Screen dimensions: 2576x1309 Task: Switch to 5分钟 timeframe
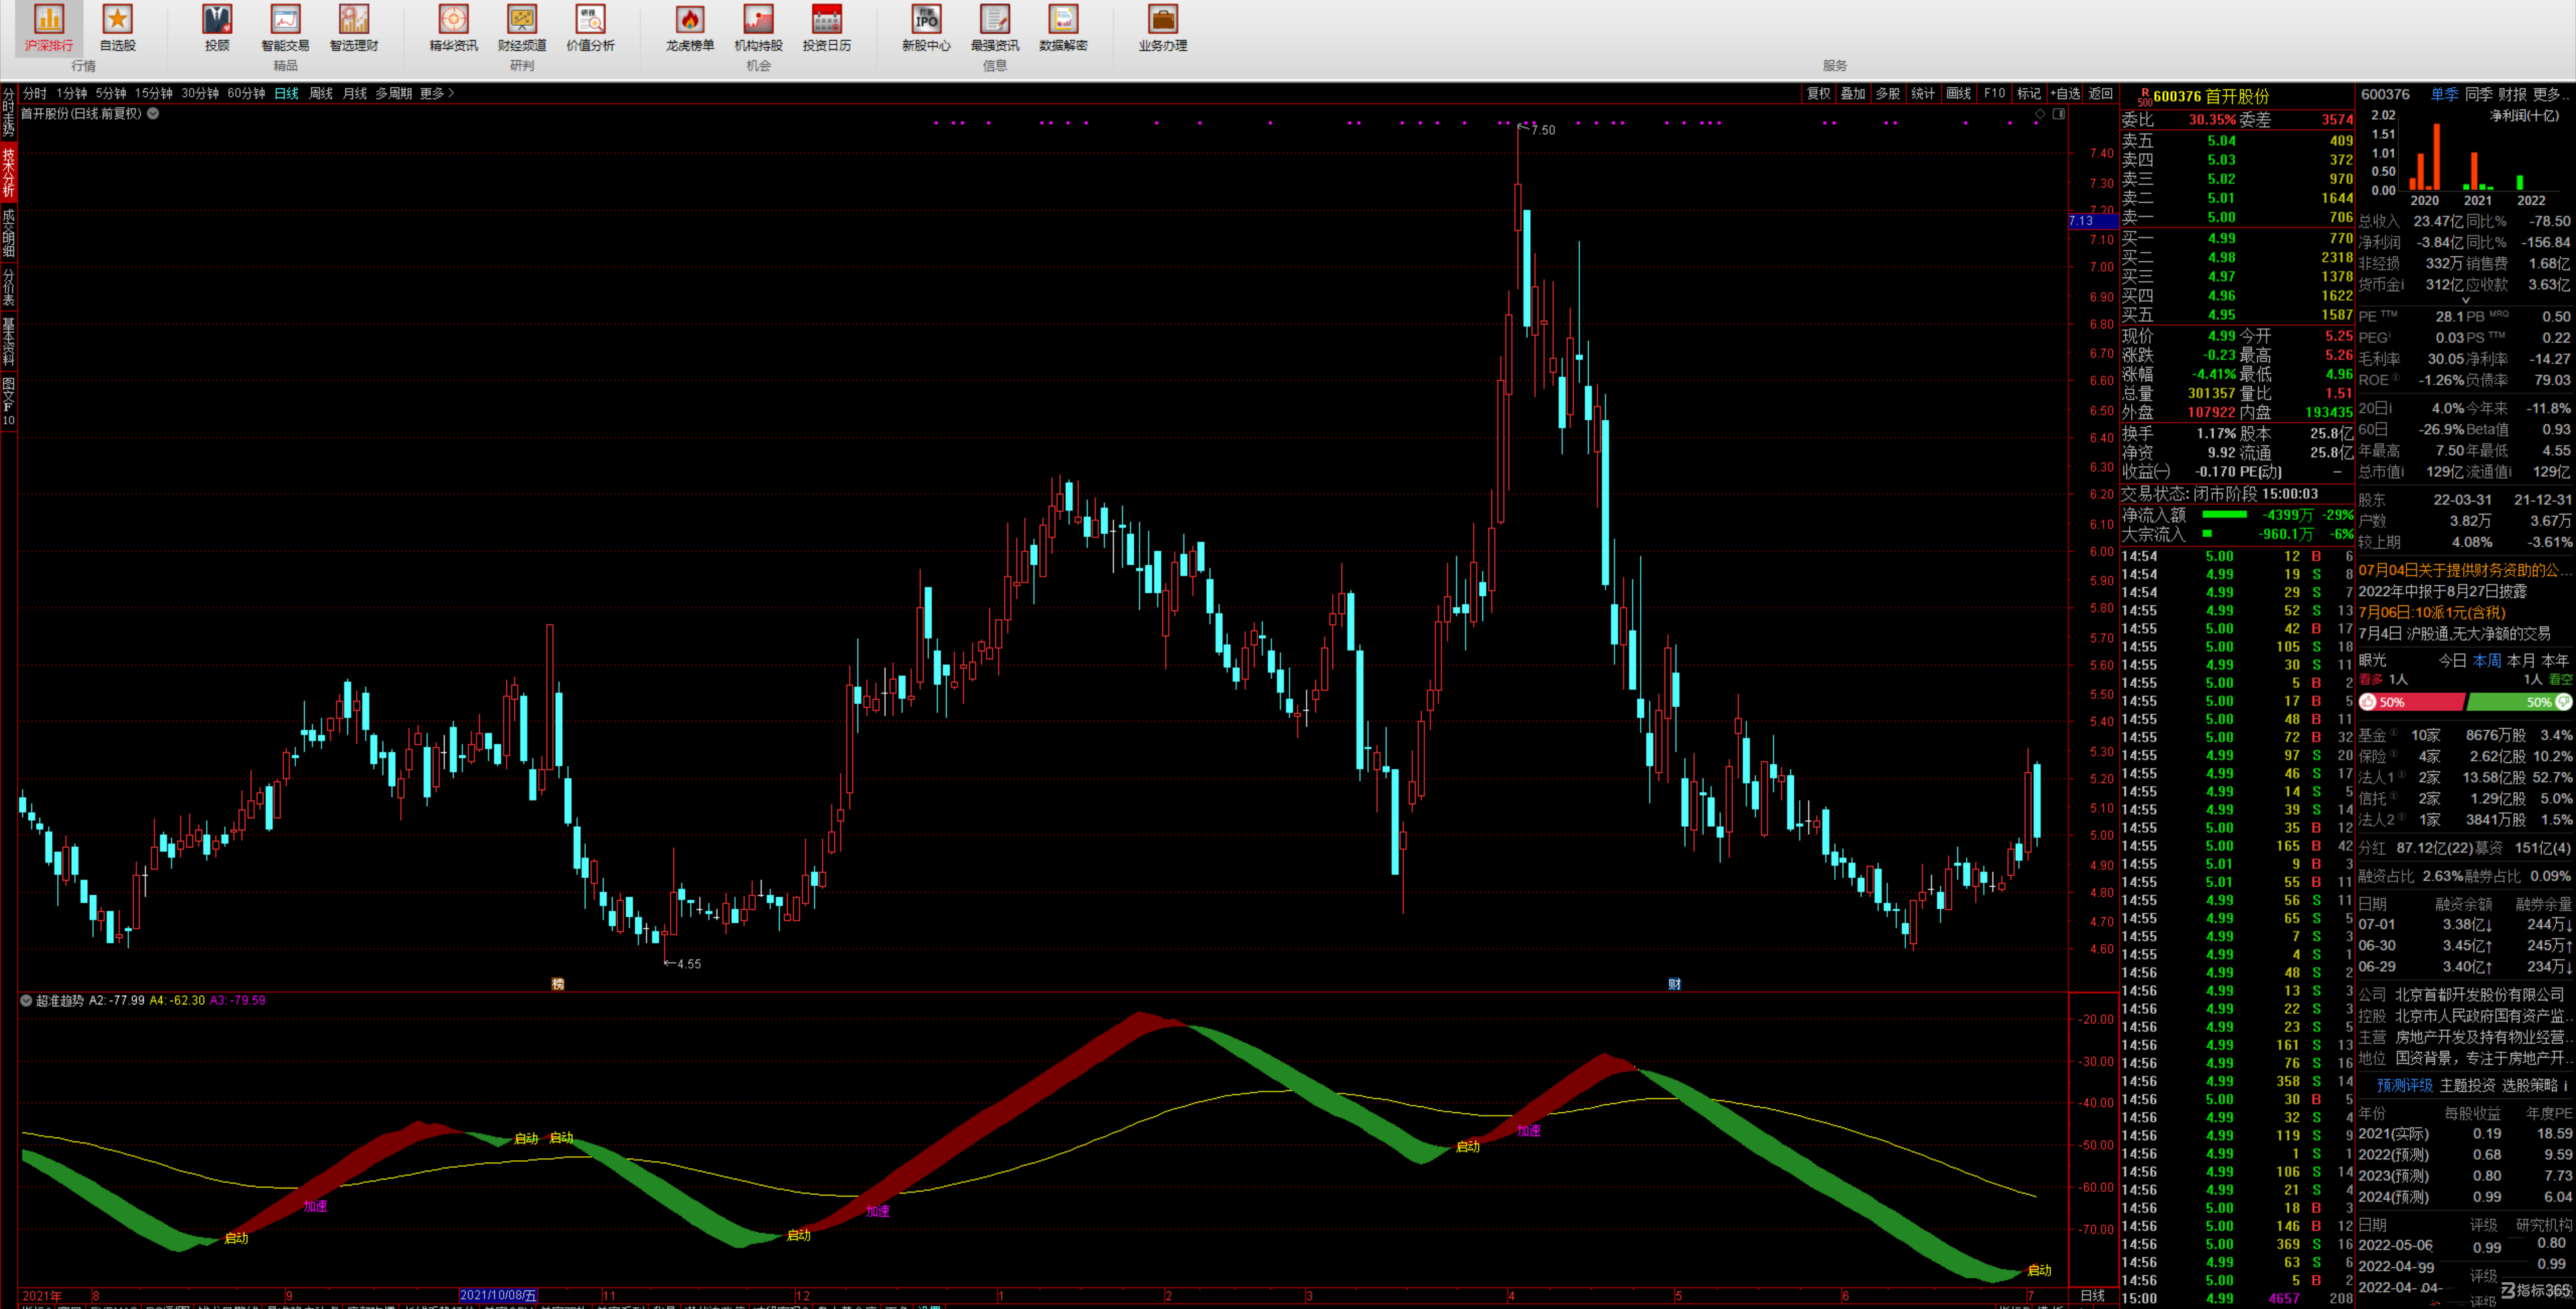[111, 93]
